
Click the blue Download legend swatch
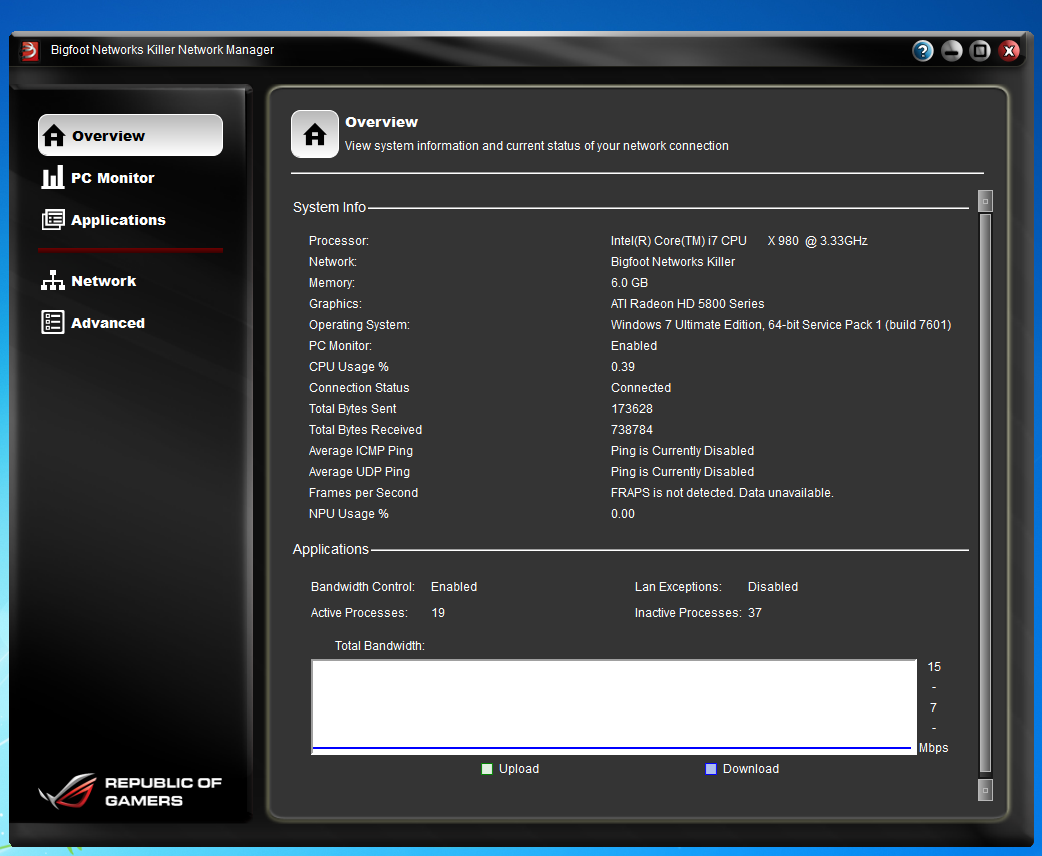710,769
